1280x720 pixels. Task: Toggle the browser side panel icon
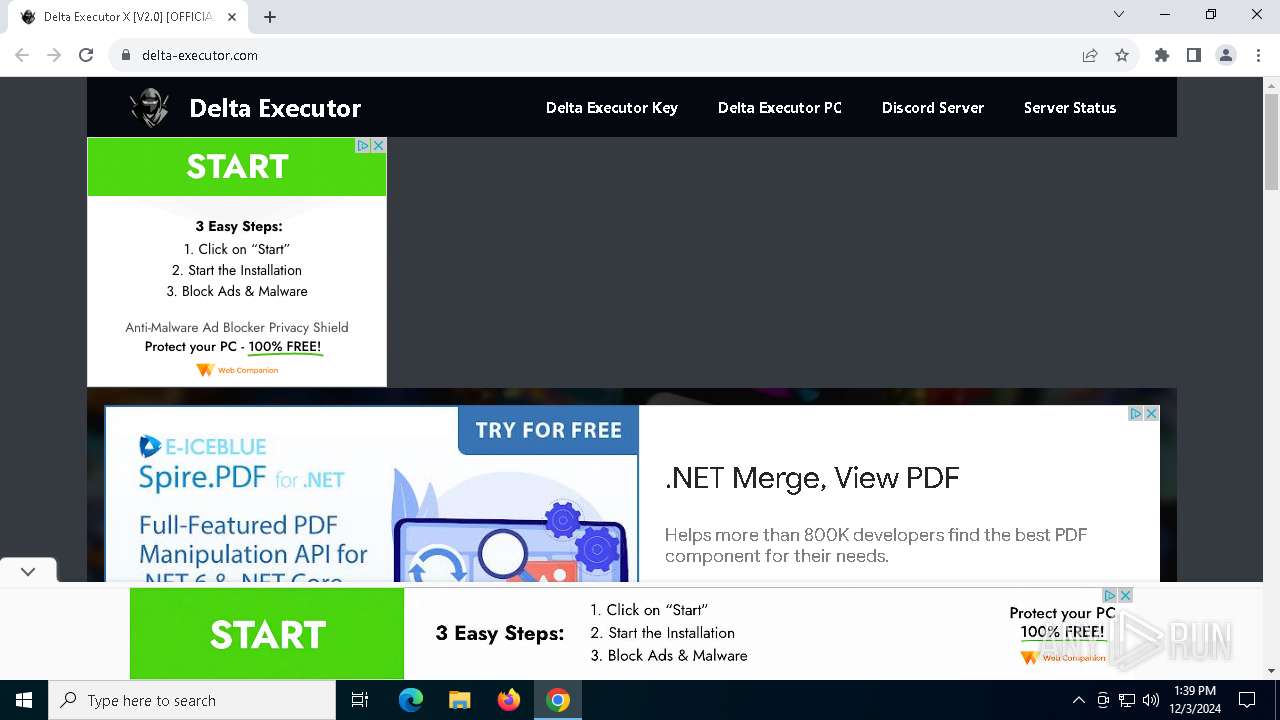(1194, 55)
